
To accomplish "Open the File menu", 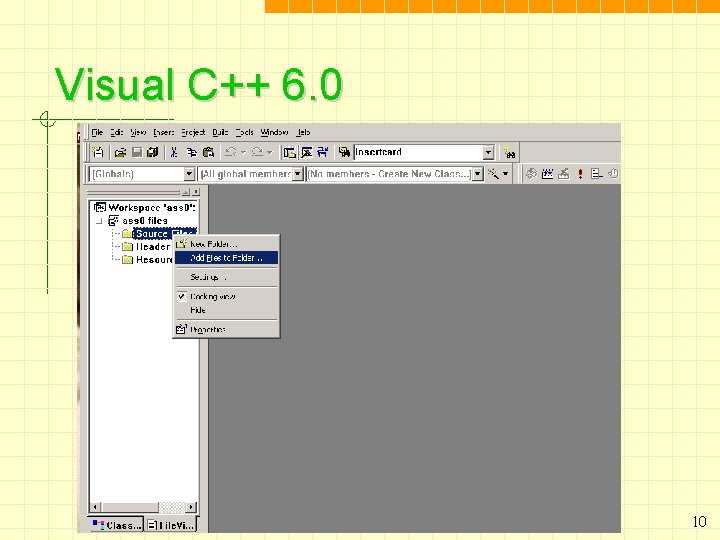I will (97, 132).
